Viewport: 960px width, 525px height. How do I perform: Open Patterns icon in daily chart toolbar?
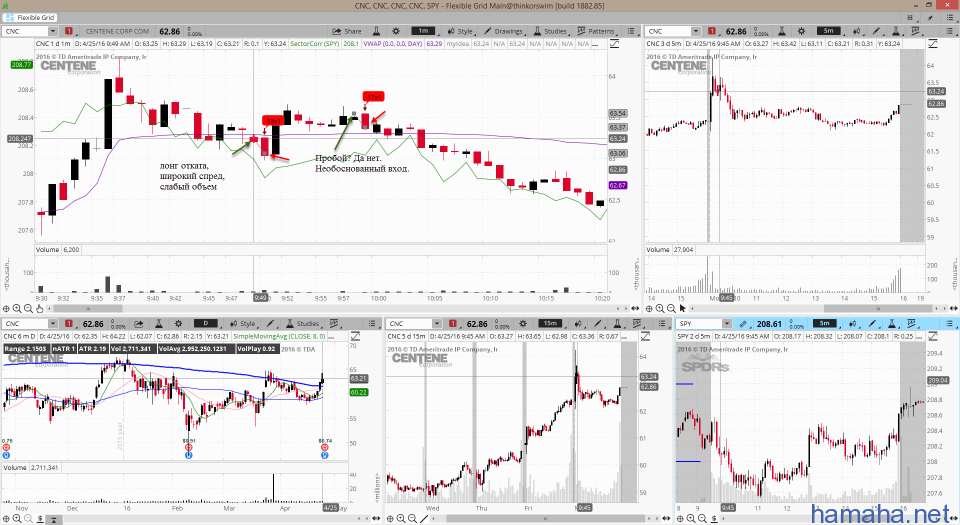click(x=334, y=324)
